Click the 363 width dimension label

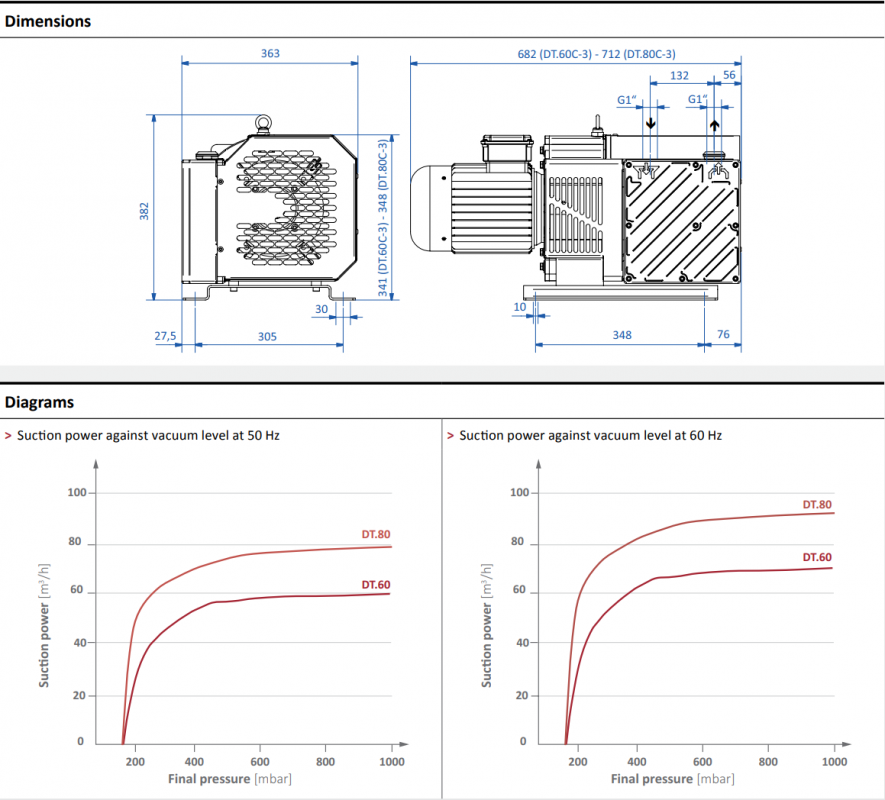tap(270, 53)
